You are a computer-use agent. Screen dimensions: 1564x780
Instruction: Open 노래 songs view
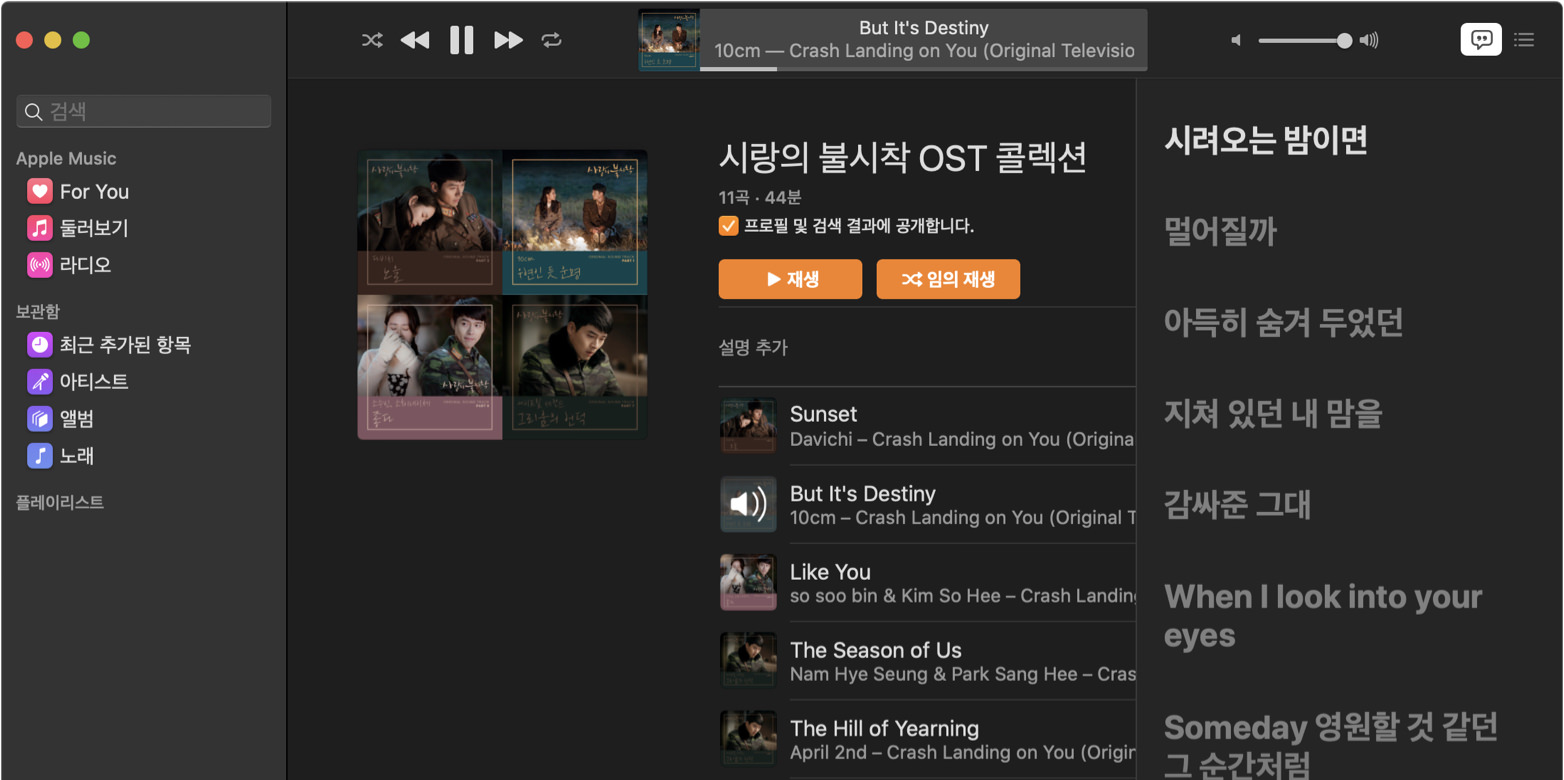77,456
